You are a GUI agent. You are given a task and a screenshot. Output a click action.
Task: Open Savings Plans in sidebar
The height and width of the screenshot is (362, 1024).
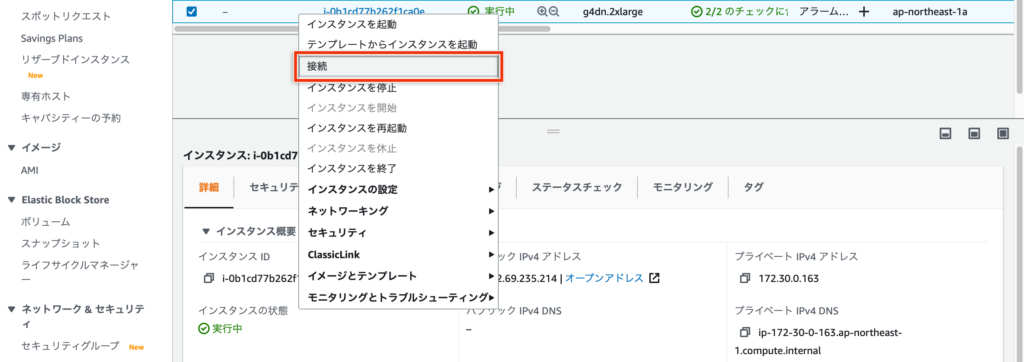[52, 39]
